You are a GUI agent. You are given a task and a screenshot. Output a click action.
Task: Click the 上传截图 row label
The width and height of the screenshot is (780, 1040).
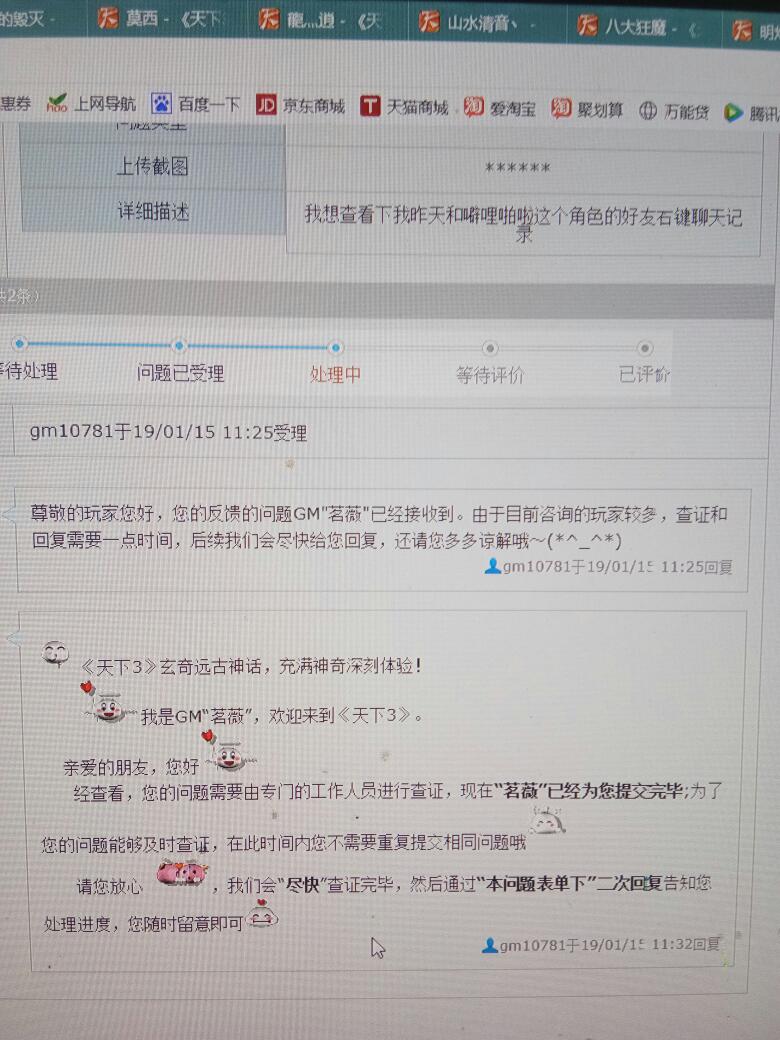point(152,166)
